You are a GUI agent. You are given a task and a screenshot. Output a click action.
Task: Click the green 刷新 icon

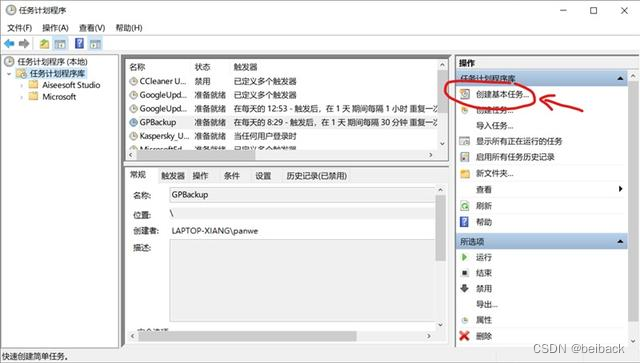465,206
